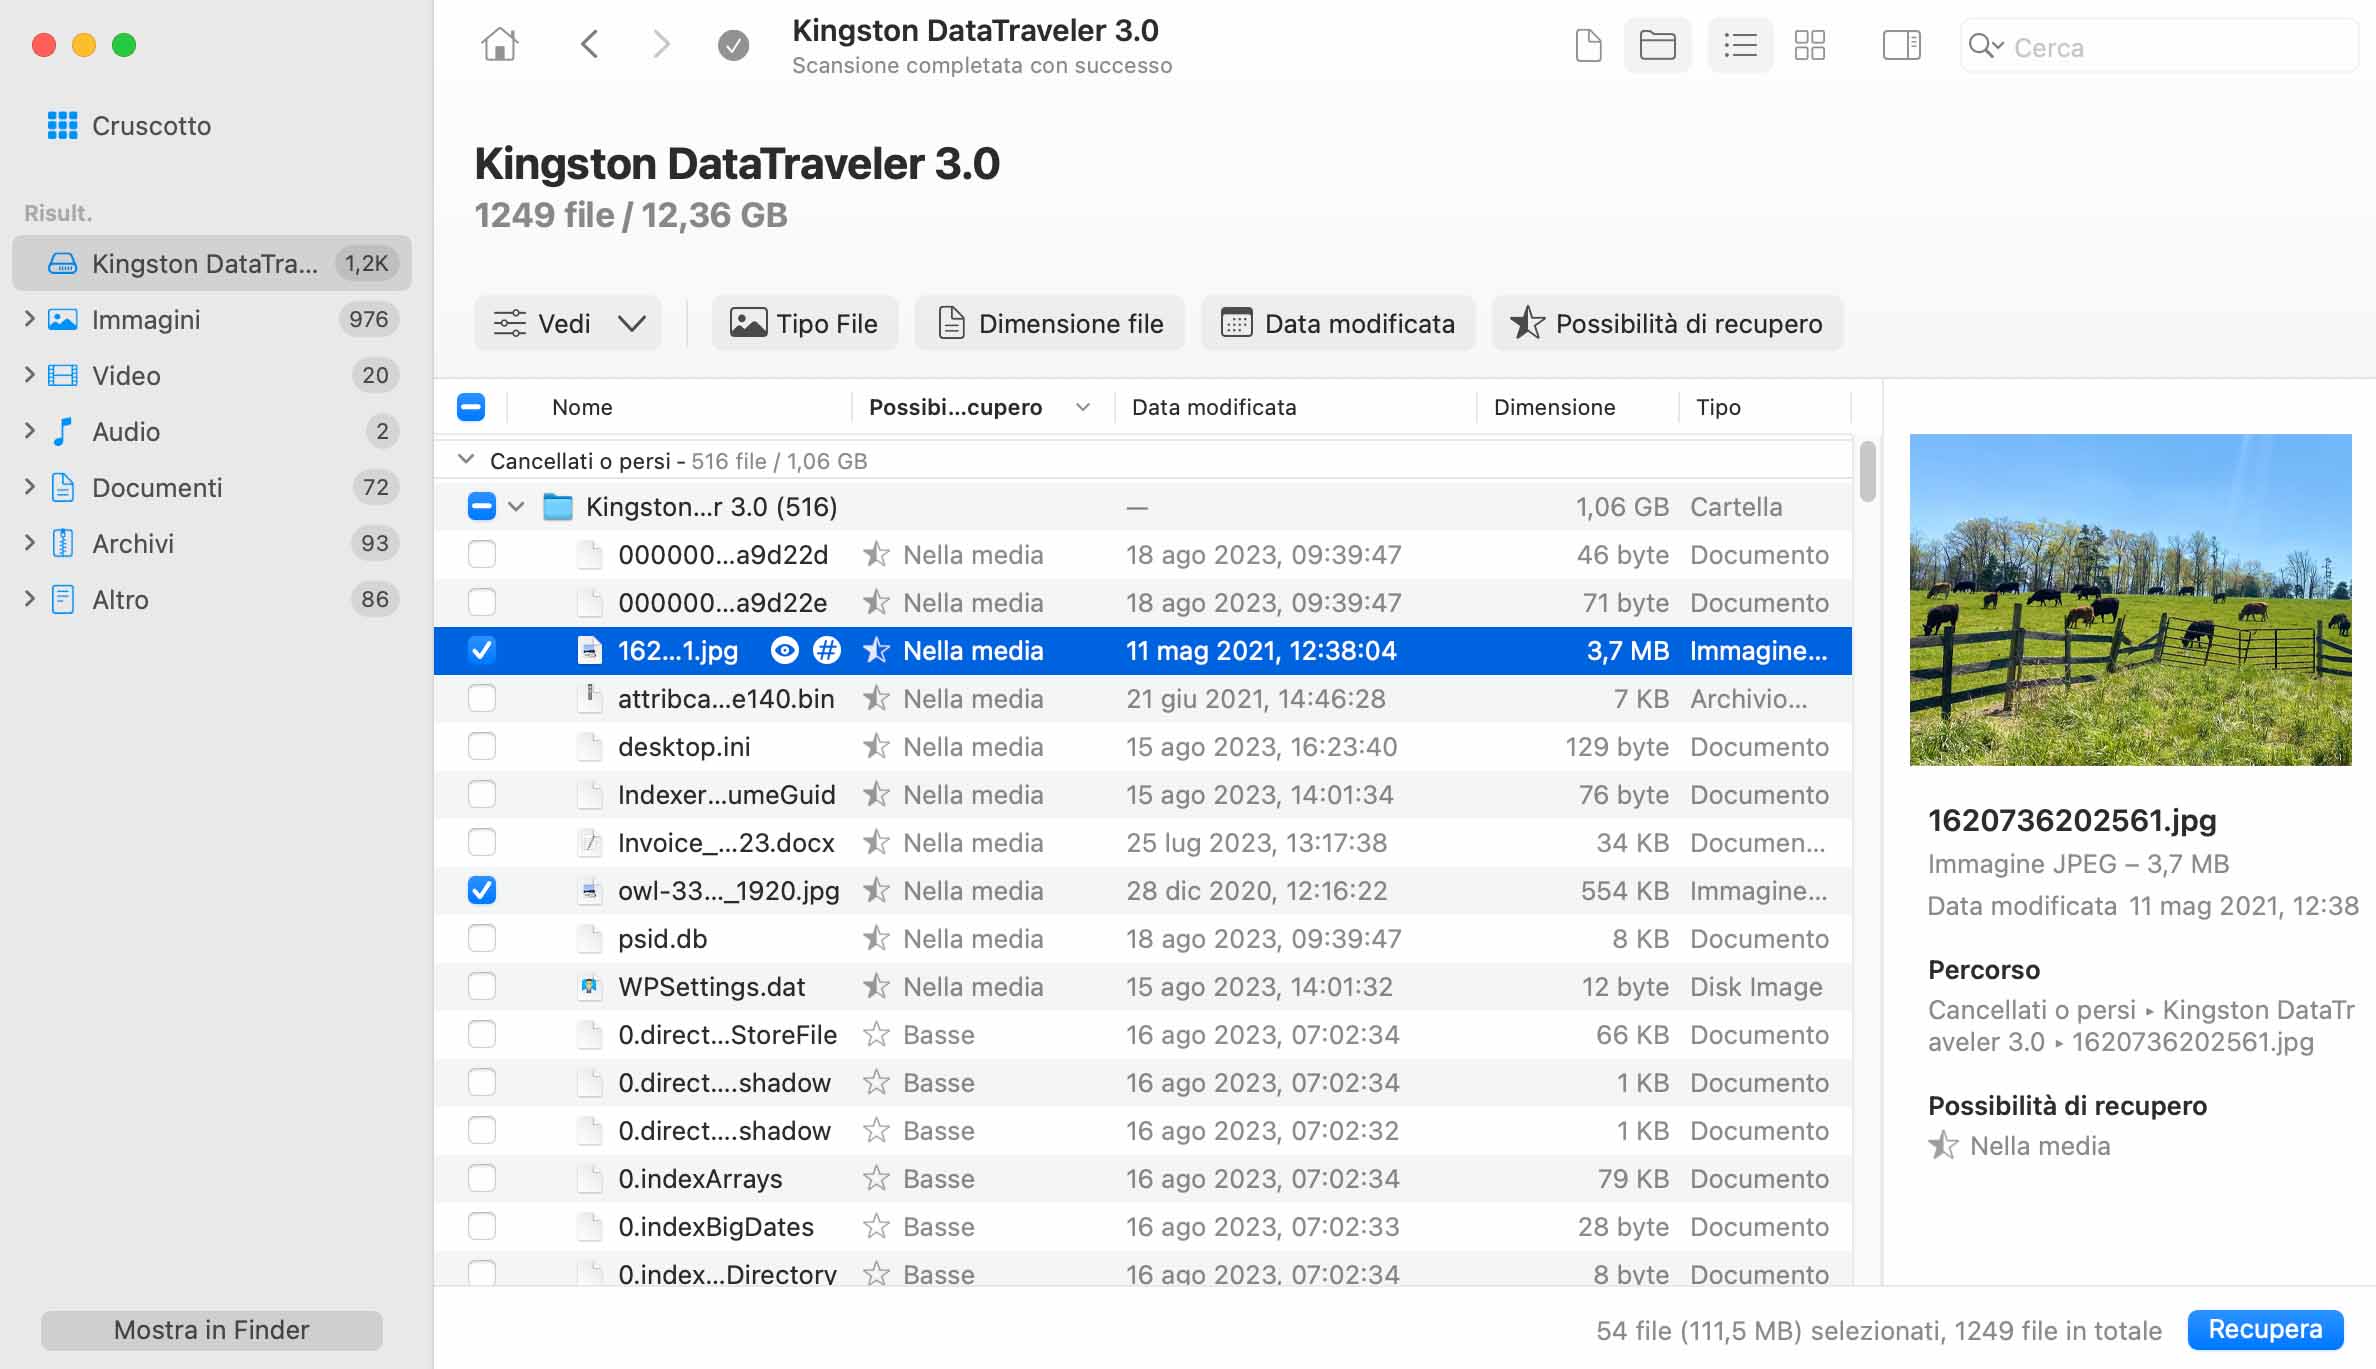Screen dimensions: 2376x1369
Task: Check the desktop.ini checkbox
Action: coord(481,747)
